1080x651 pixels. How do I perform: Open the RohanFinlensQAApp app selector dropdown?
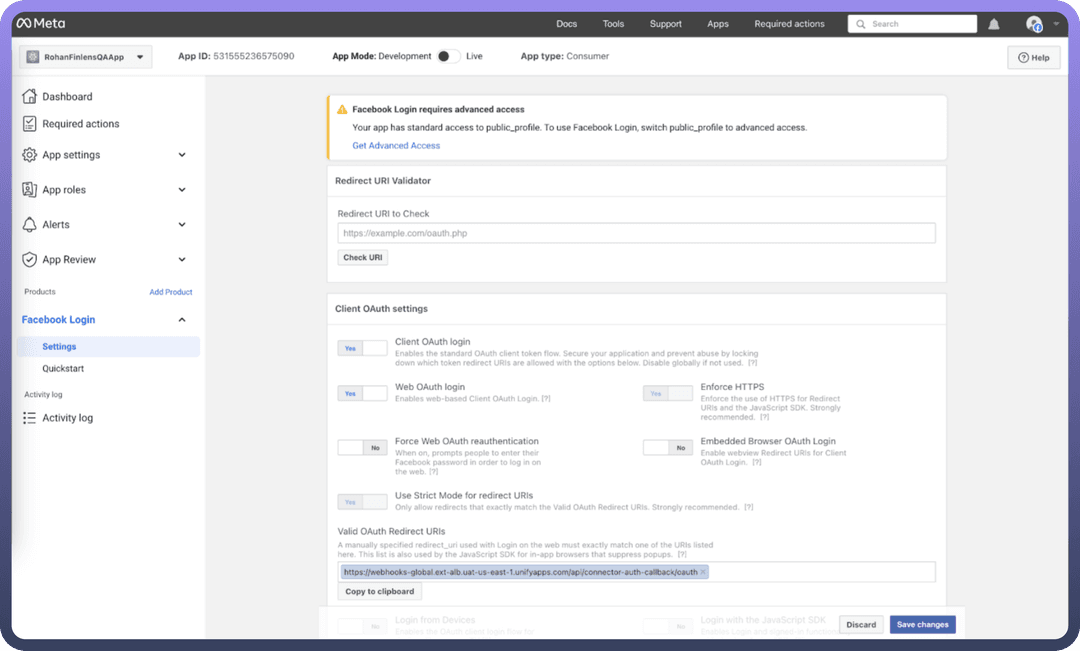86,57
